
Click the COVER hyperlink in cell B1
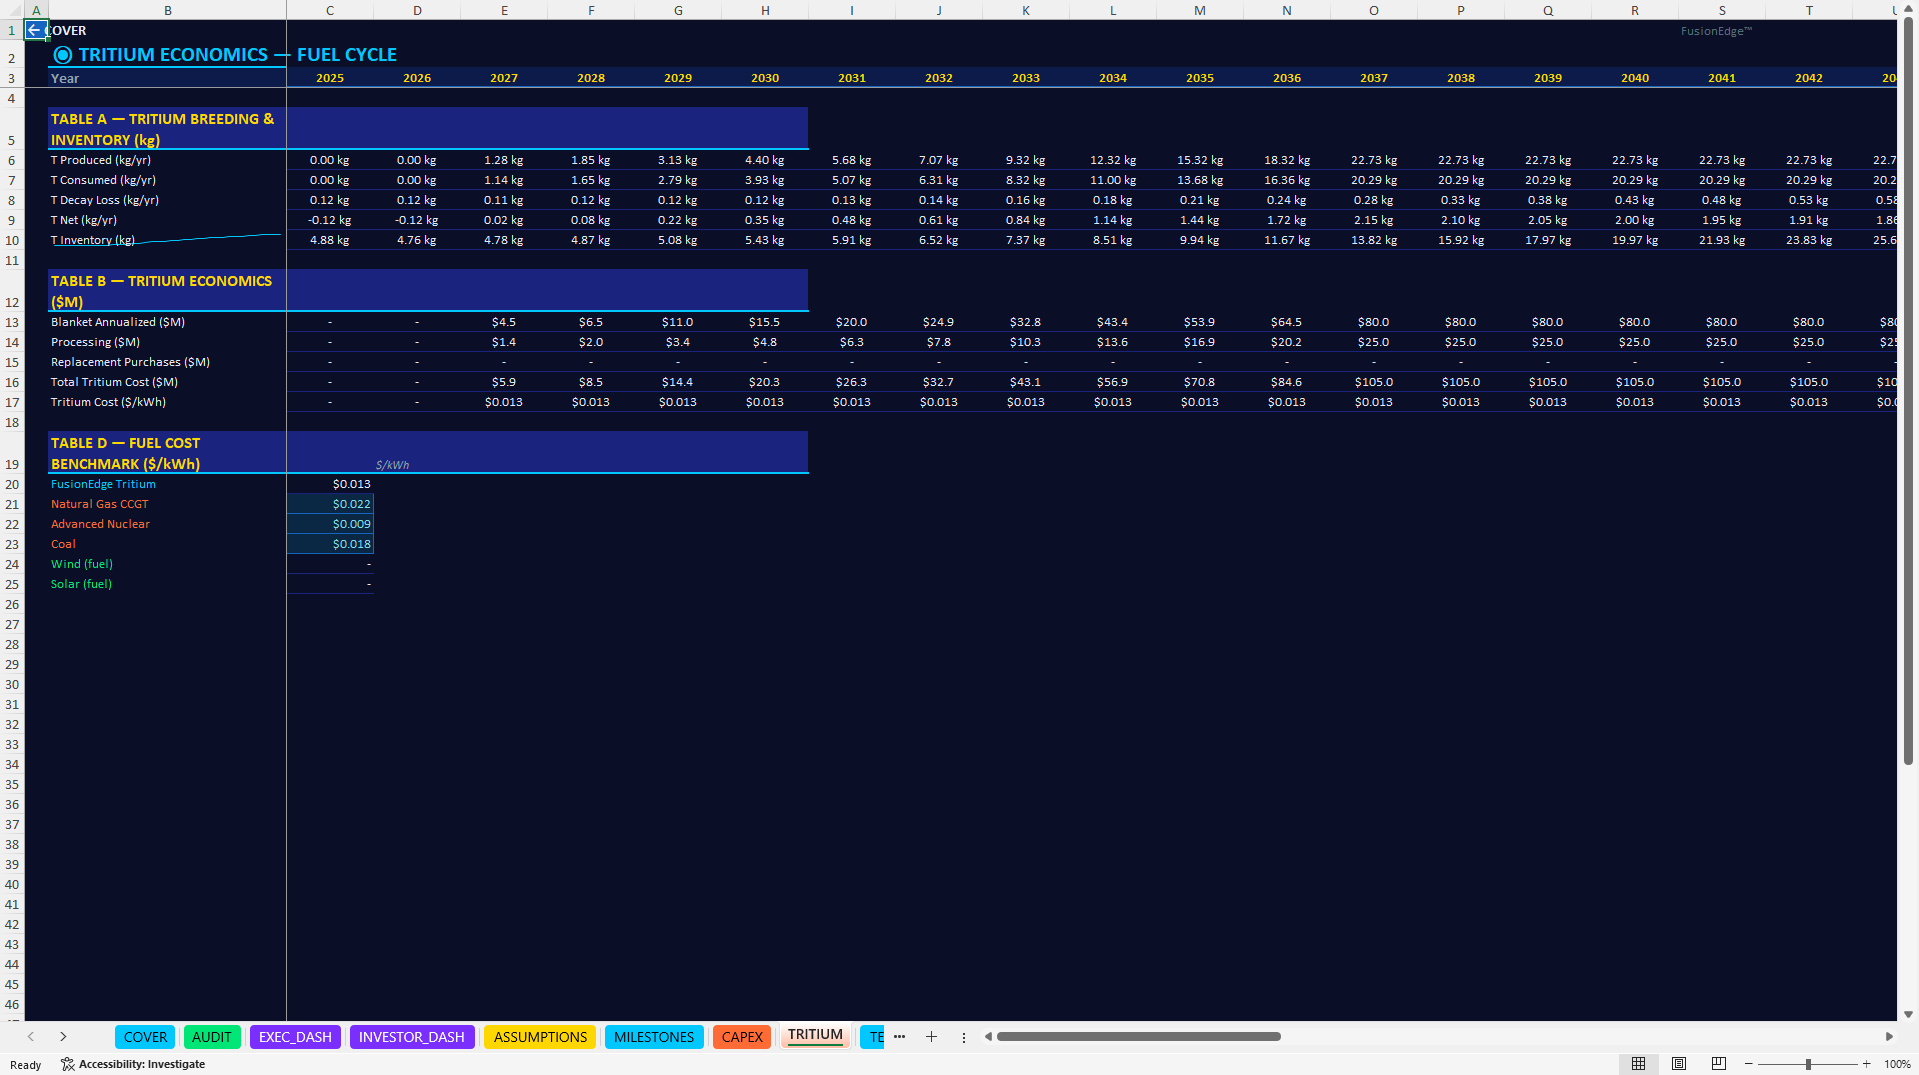(x=68, y=30)
